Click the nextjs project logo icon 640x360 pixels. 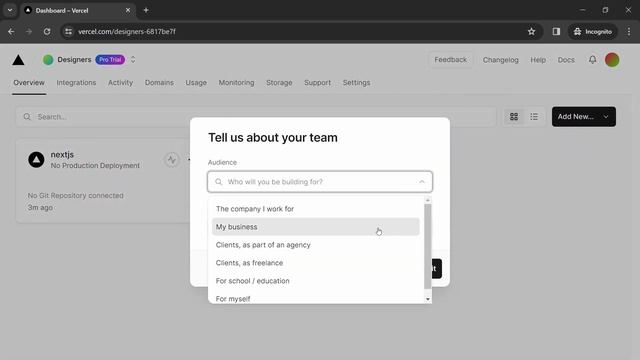point(36,160)
